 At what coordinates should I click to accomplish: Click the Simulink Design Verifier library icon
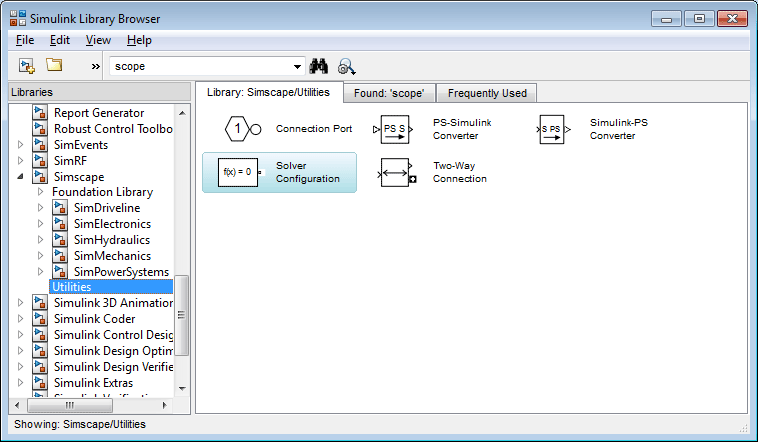point(40,367)
